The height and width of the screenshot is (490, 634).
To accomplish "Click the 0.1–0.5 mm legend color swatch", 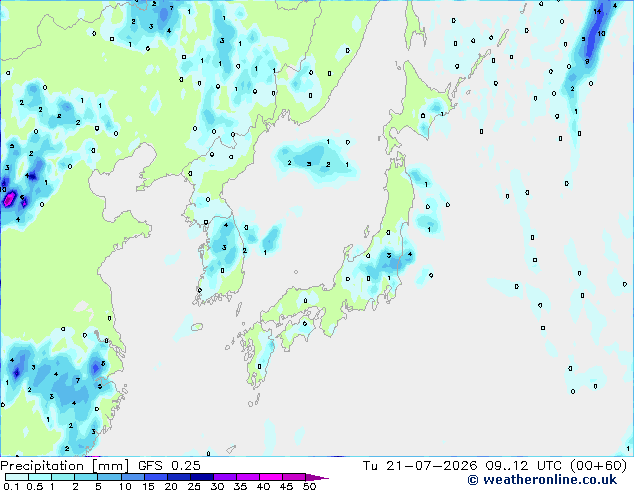I will pos(17,477).
